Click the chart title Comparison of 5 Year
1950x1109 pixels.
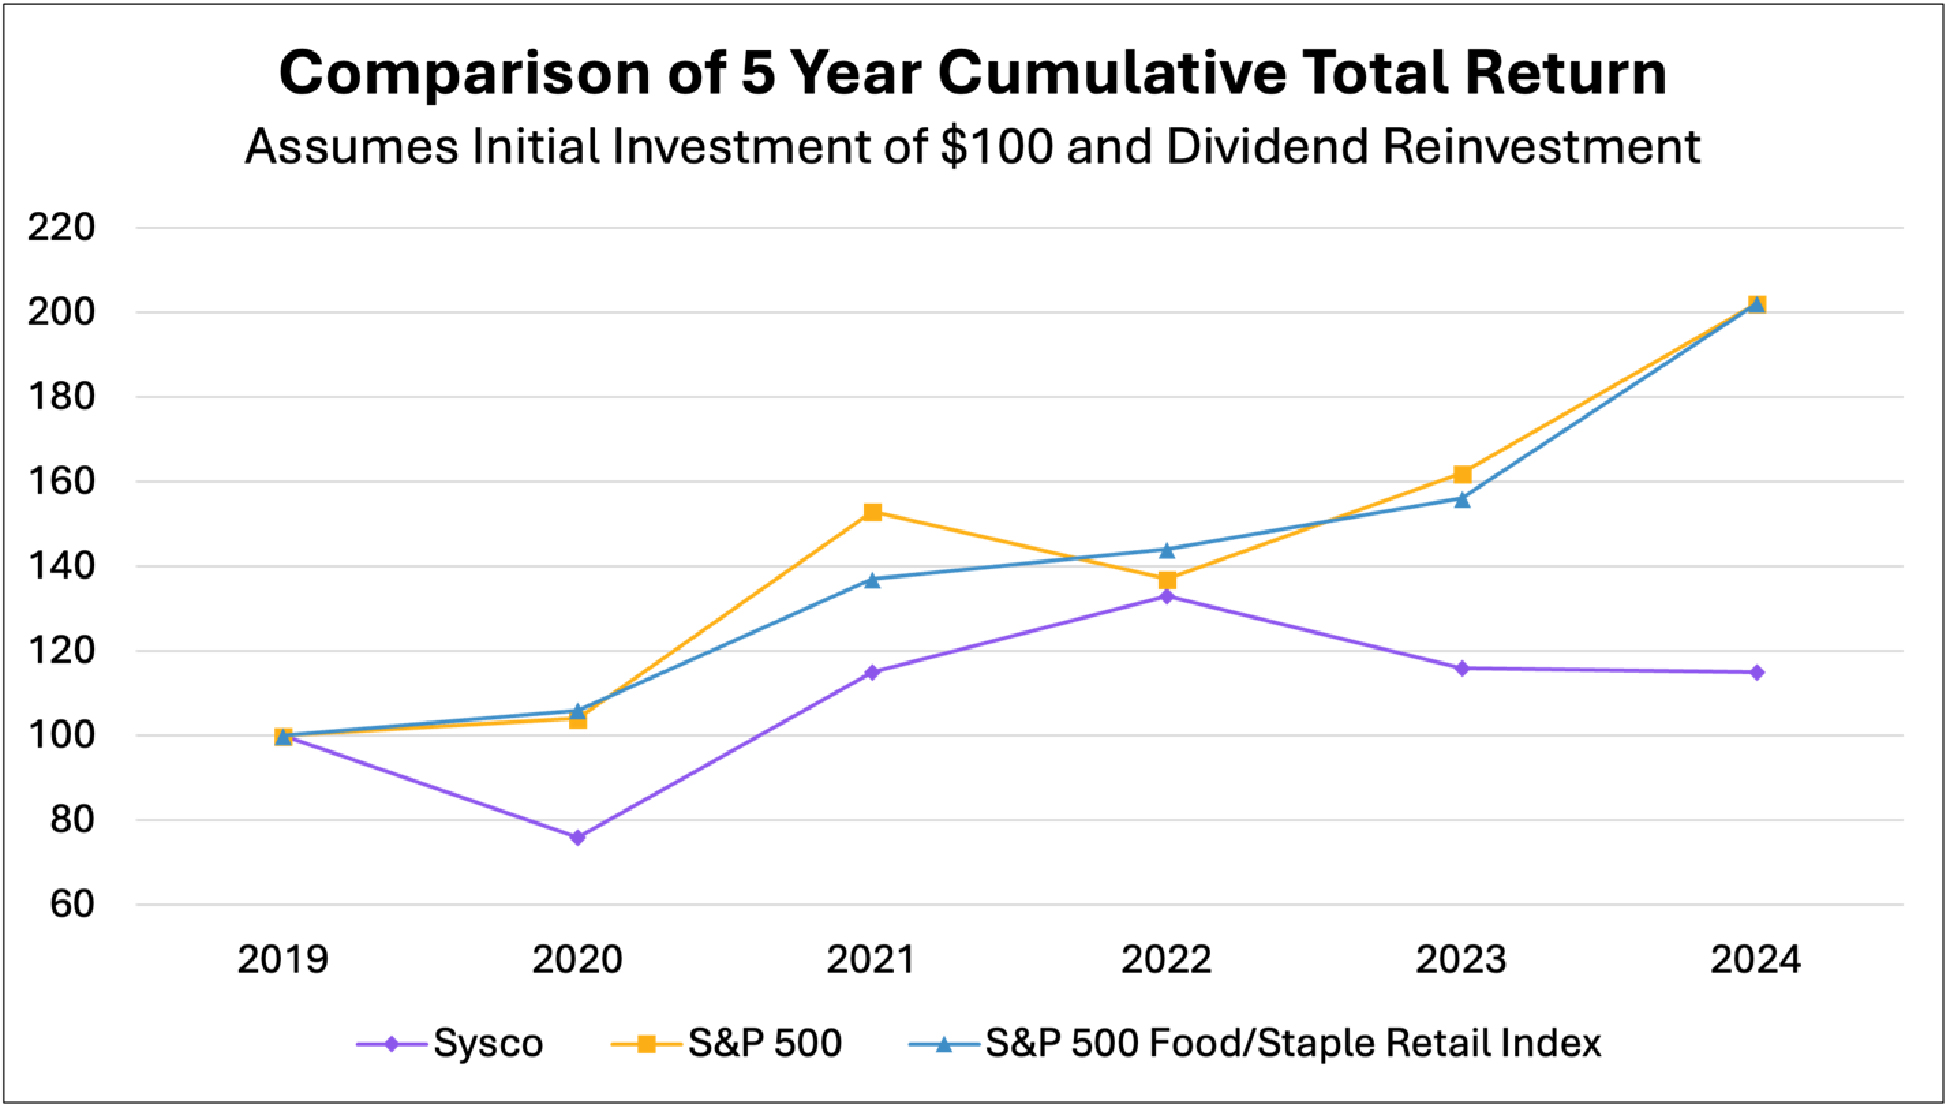[x=973, y=73]
